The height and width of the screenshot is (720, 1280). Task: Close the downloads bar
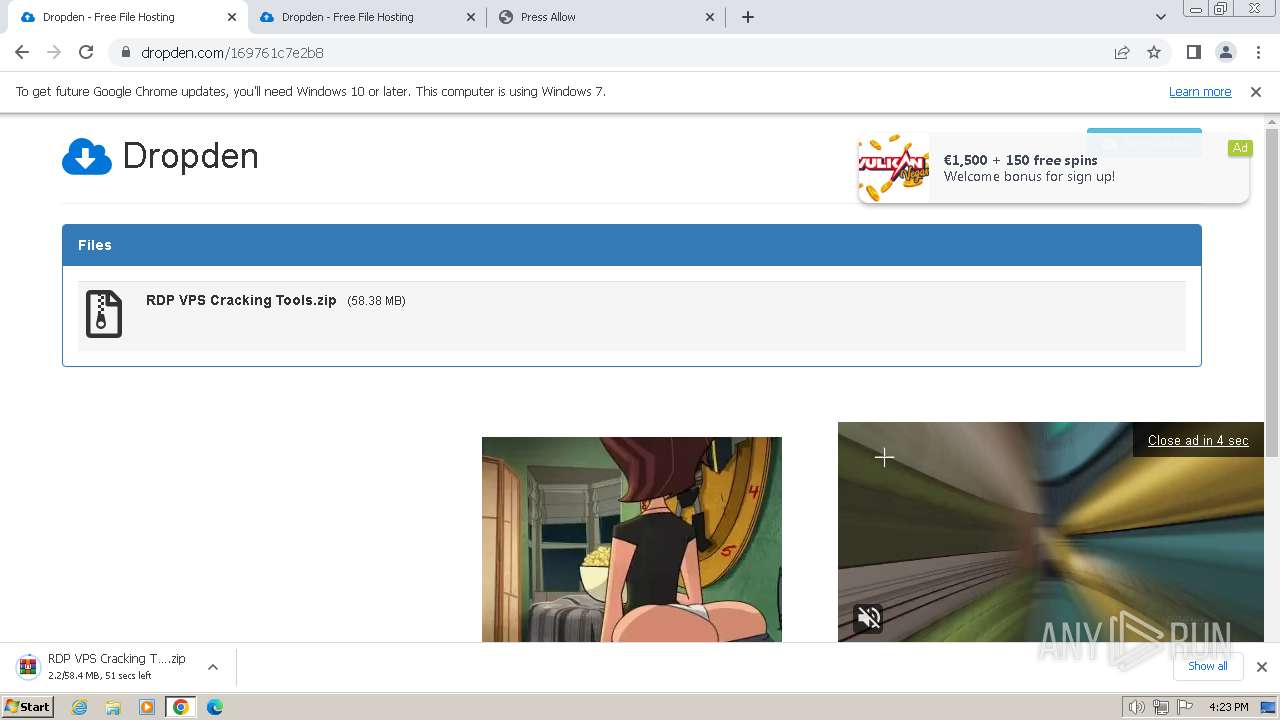[x=1261, y=667]
